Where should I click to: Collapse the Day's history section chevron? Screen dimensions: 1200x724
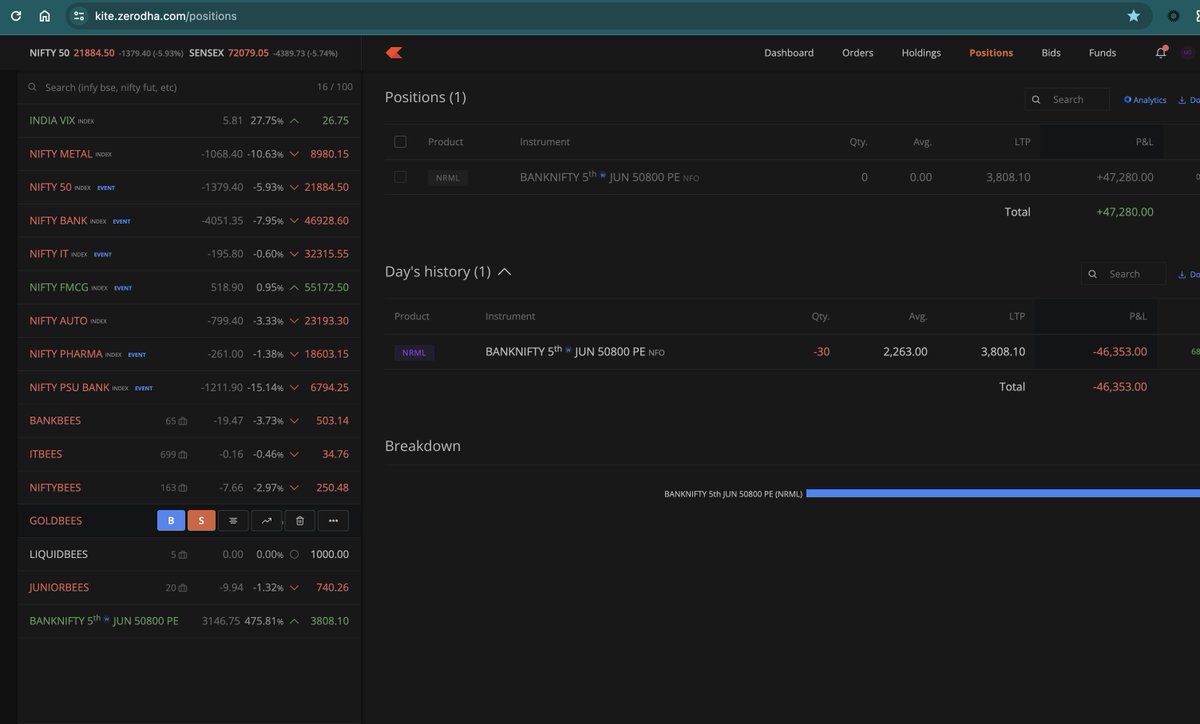point(505,272)
